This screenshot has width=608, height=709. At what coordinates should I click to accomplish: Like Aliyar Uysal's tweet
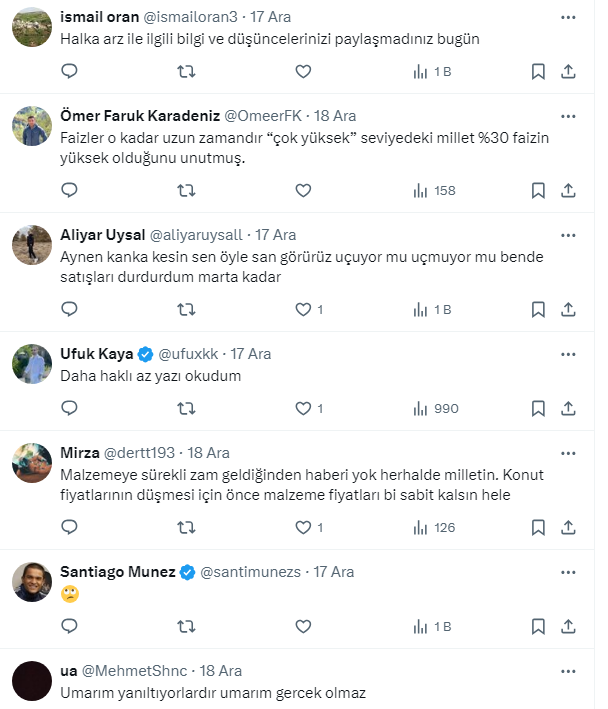pyautogui.click(x=303, y=309)
